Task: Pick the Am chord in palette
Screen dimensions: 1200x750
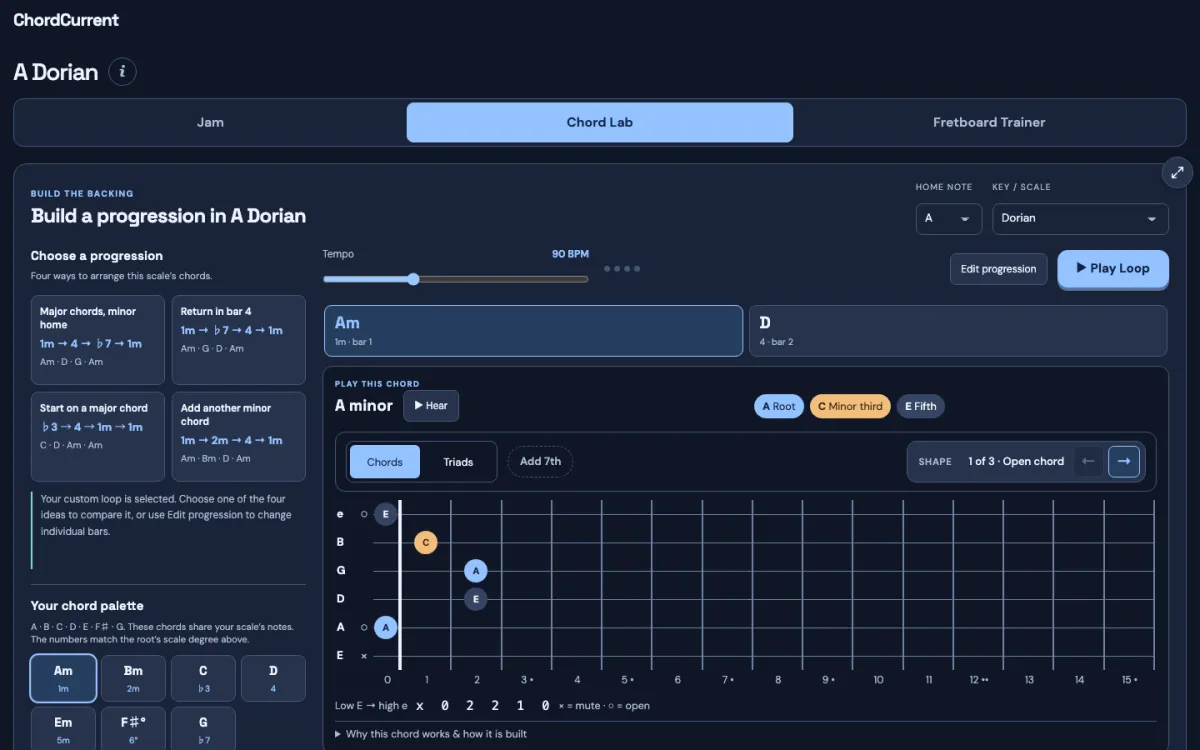Action: click(63, 678)
